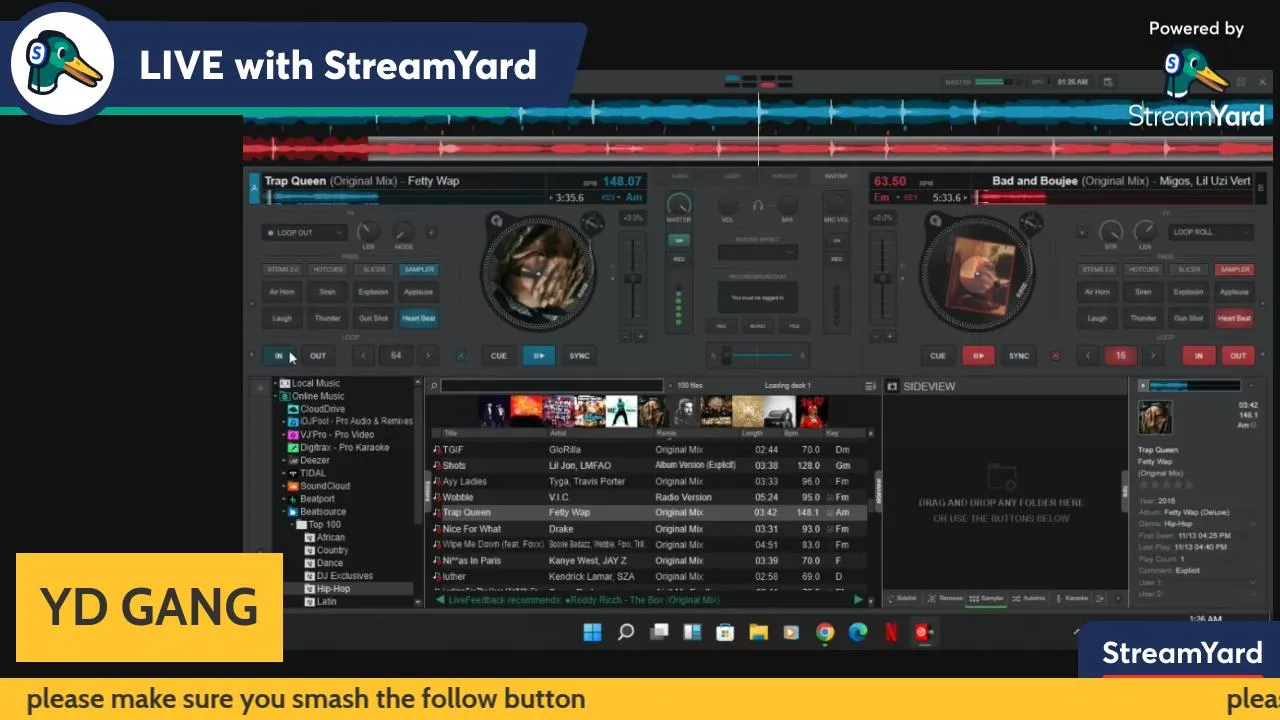Click the CUE button on deck B
The height and width of the screenshot is (720, 1280).
pos(938,355)
